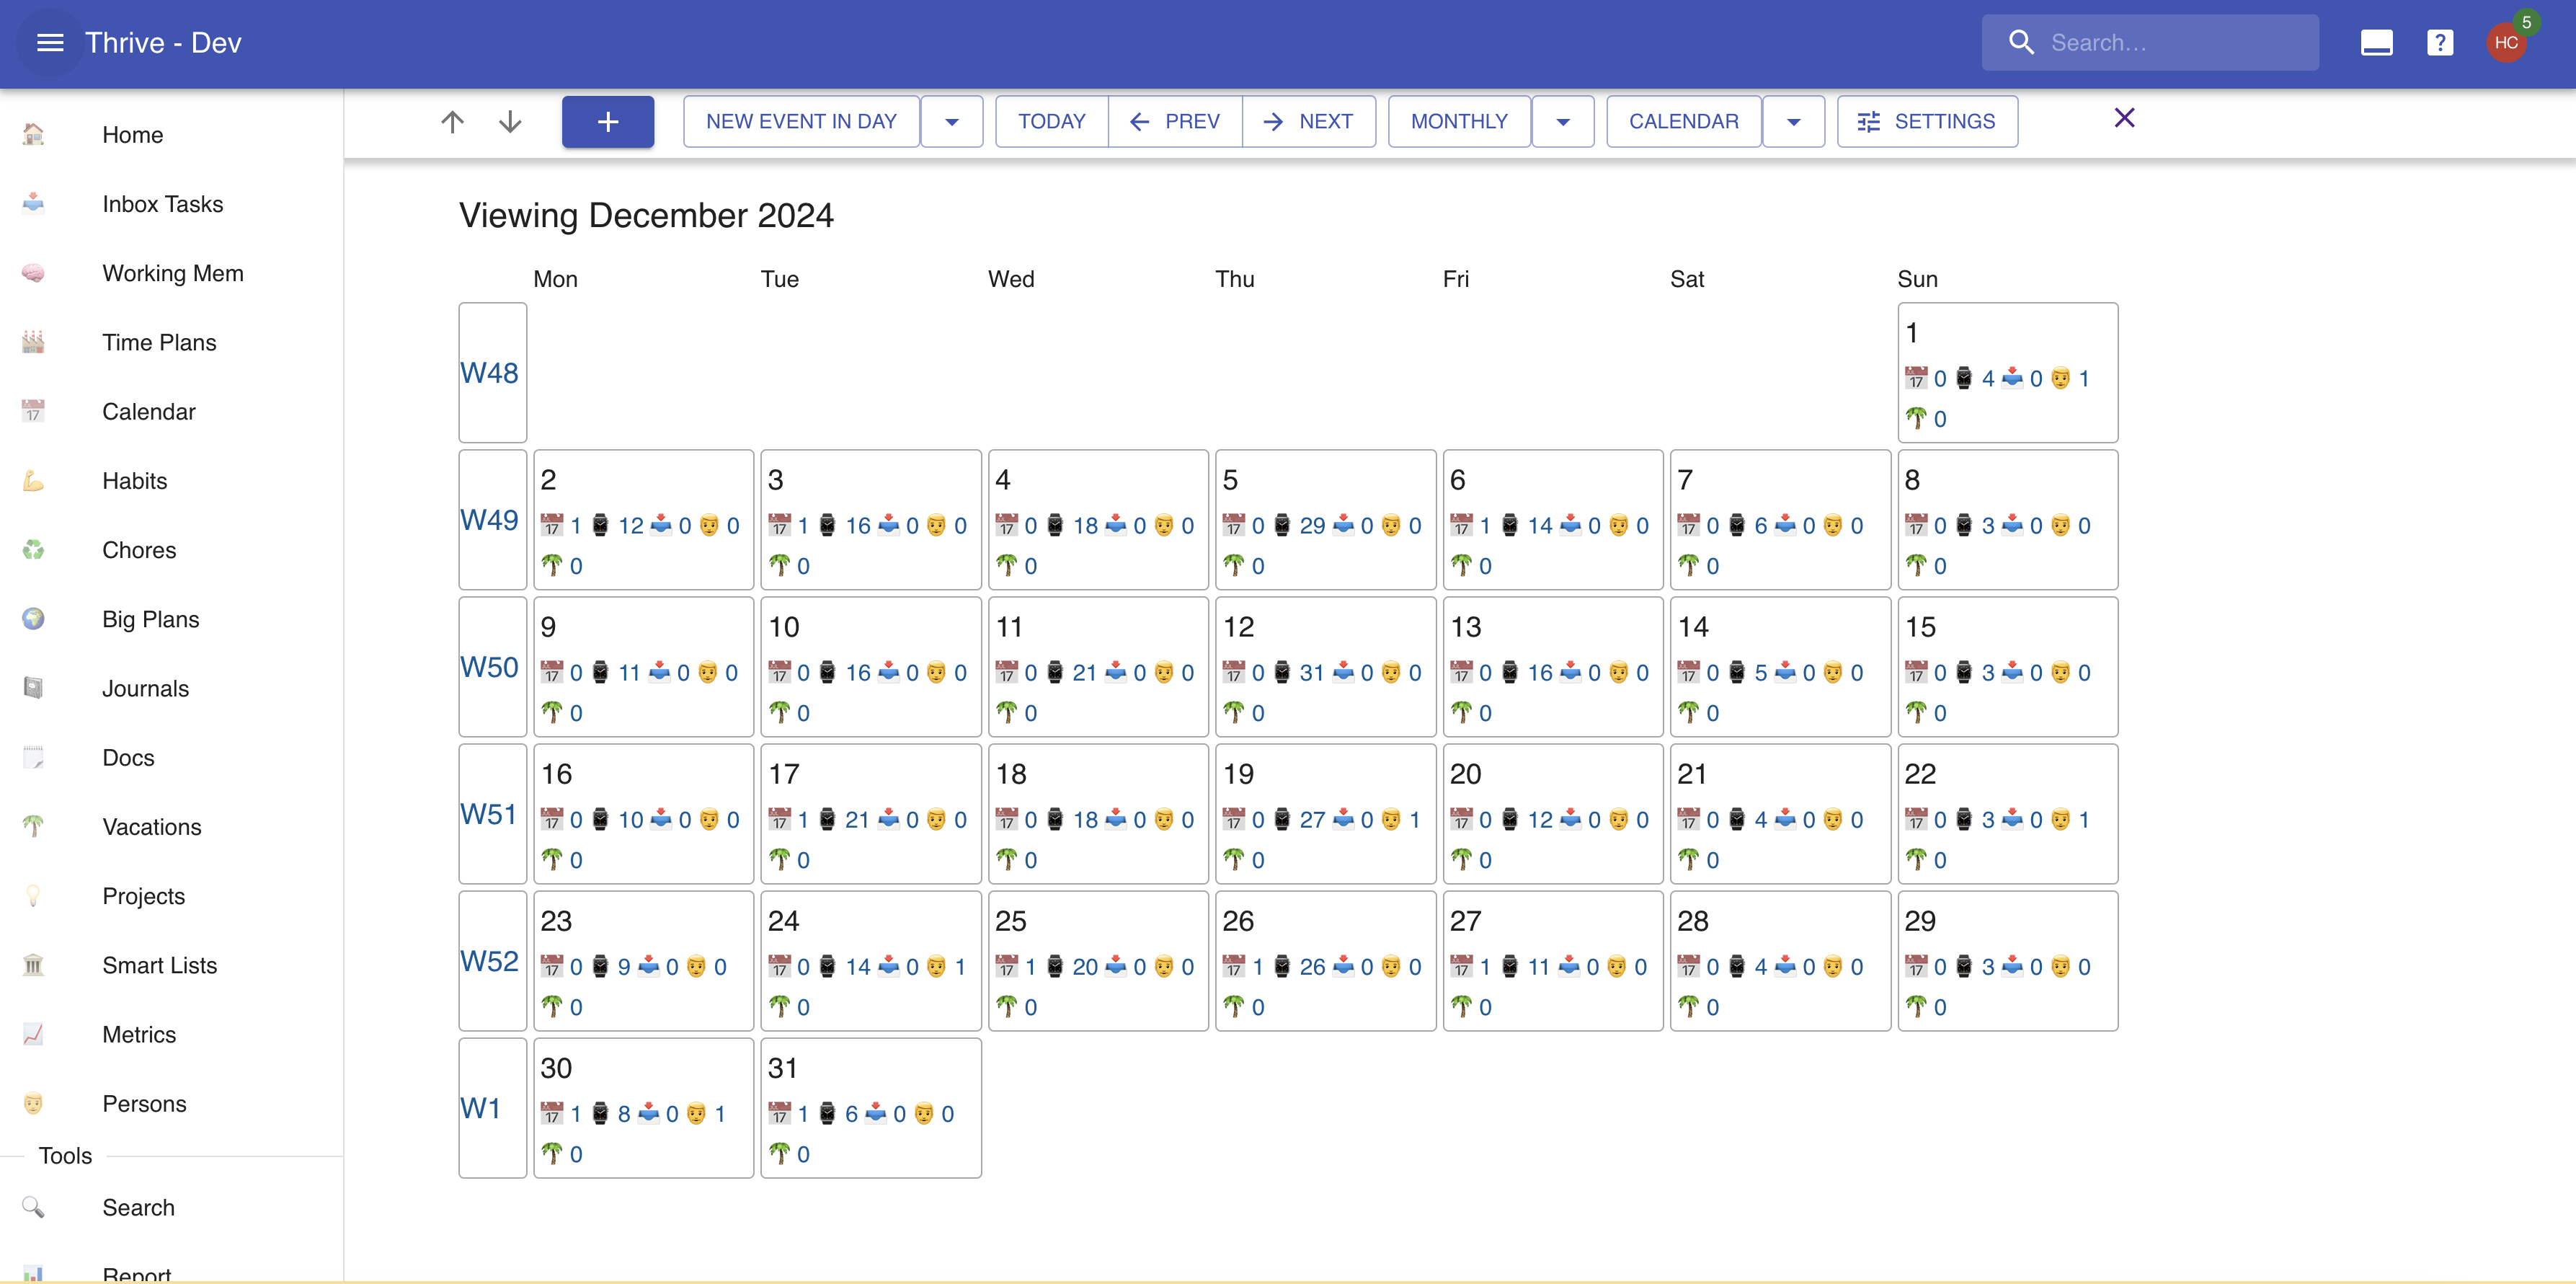2576x1284 pixels.
Task: Select the Chores recycle icon
Action: [33, 549]
